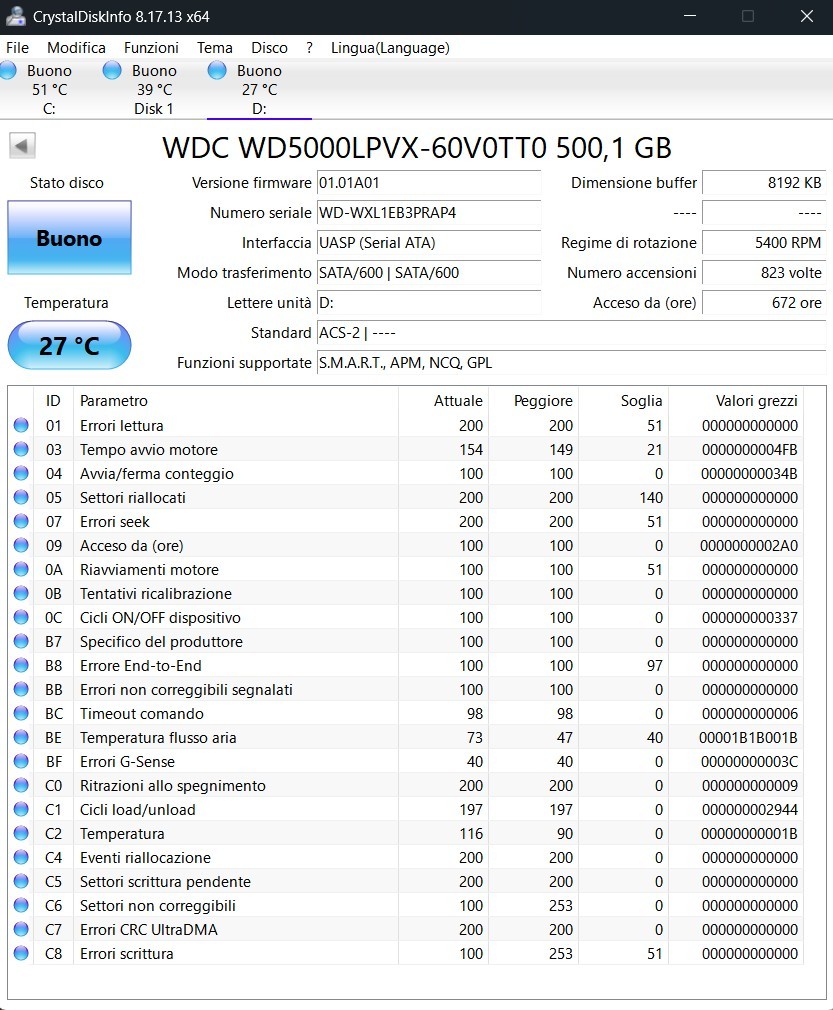Open the ? help menu
This screenshot has width=833, height=1010.
[310, 48]
